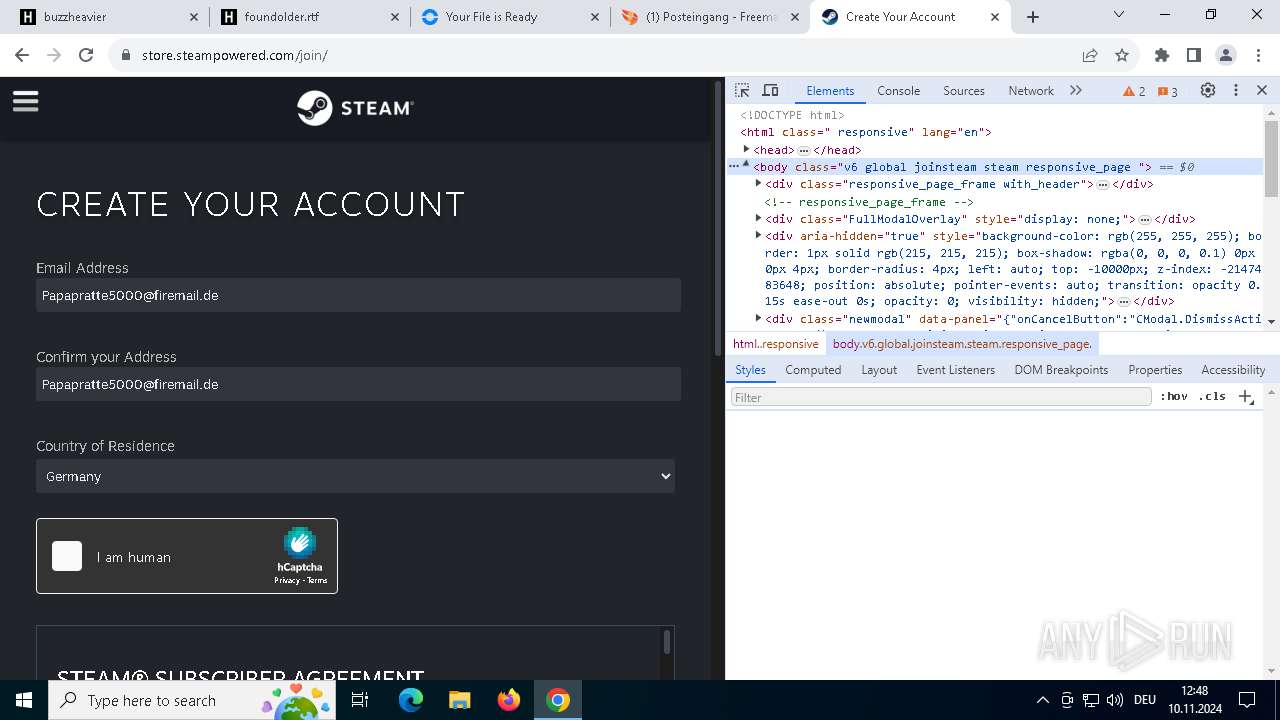Image resolution: width=1280 pixels, height=720 pixels.
Task: Select the body breadcrumb item
Action: point(961,343)
